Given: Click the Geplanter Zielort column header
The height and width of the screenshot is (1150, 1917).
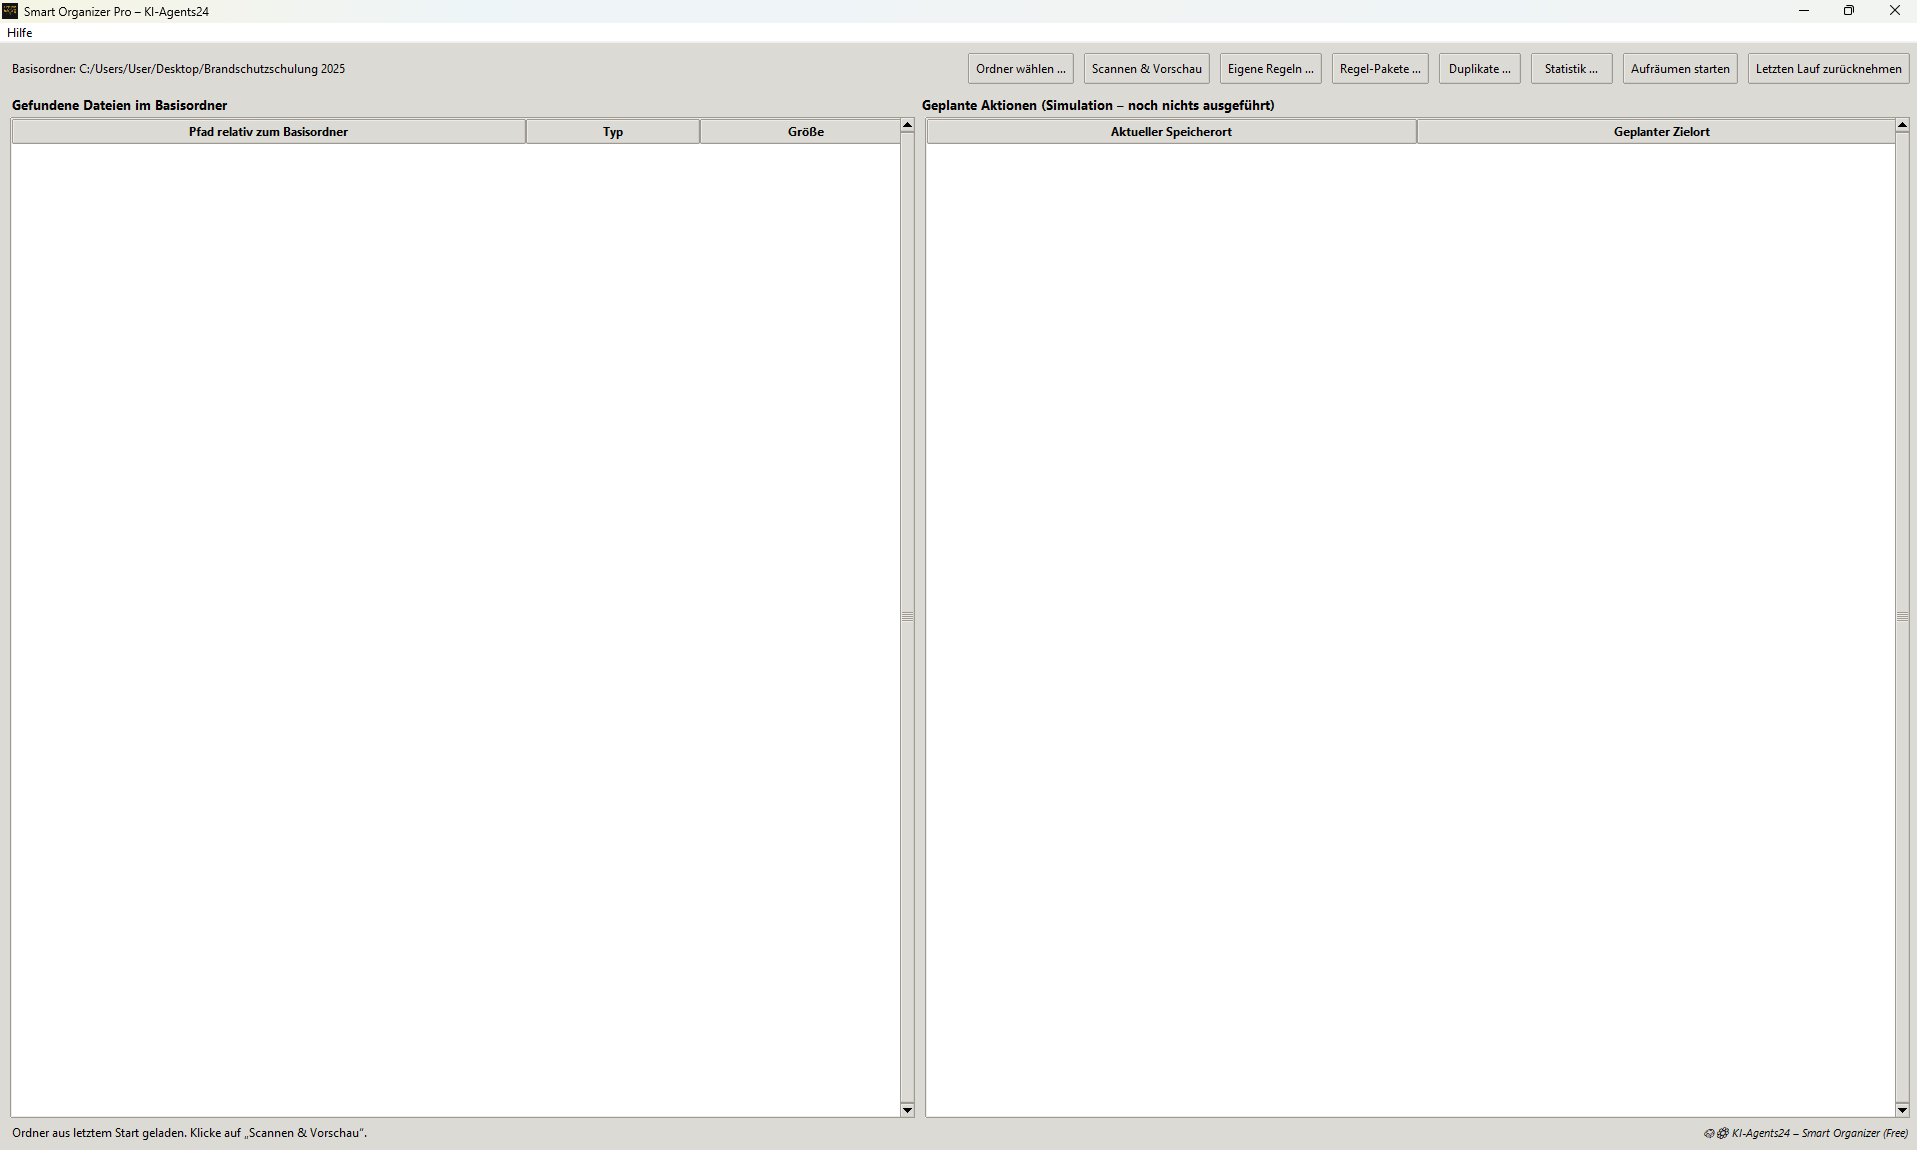Looking at the screenshot, I should [1660, 132].
